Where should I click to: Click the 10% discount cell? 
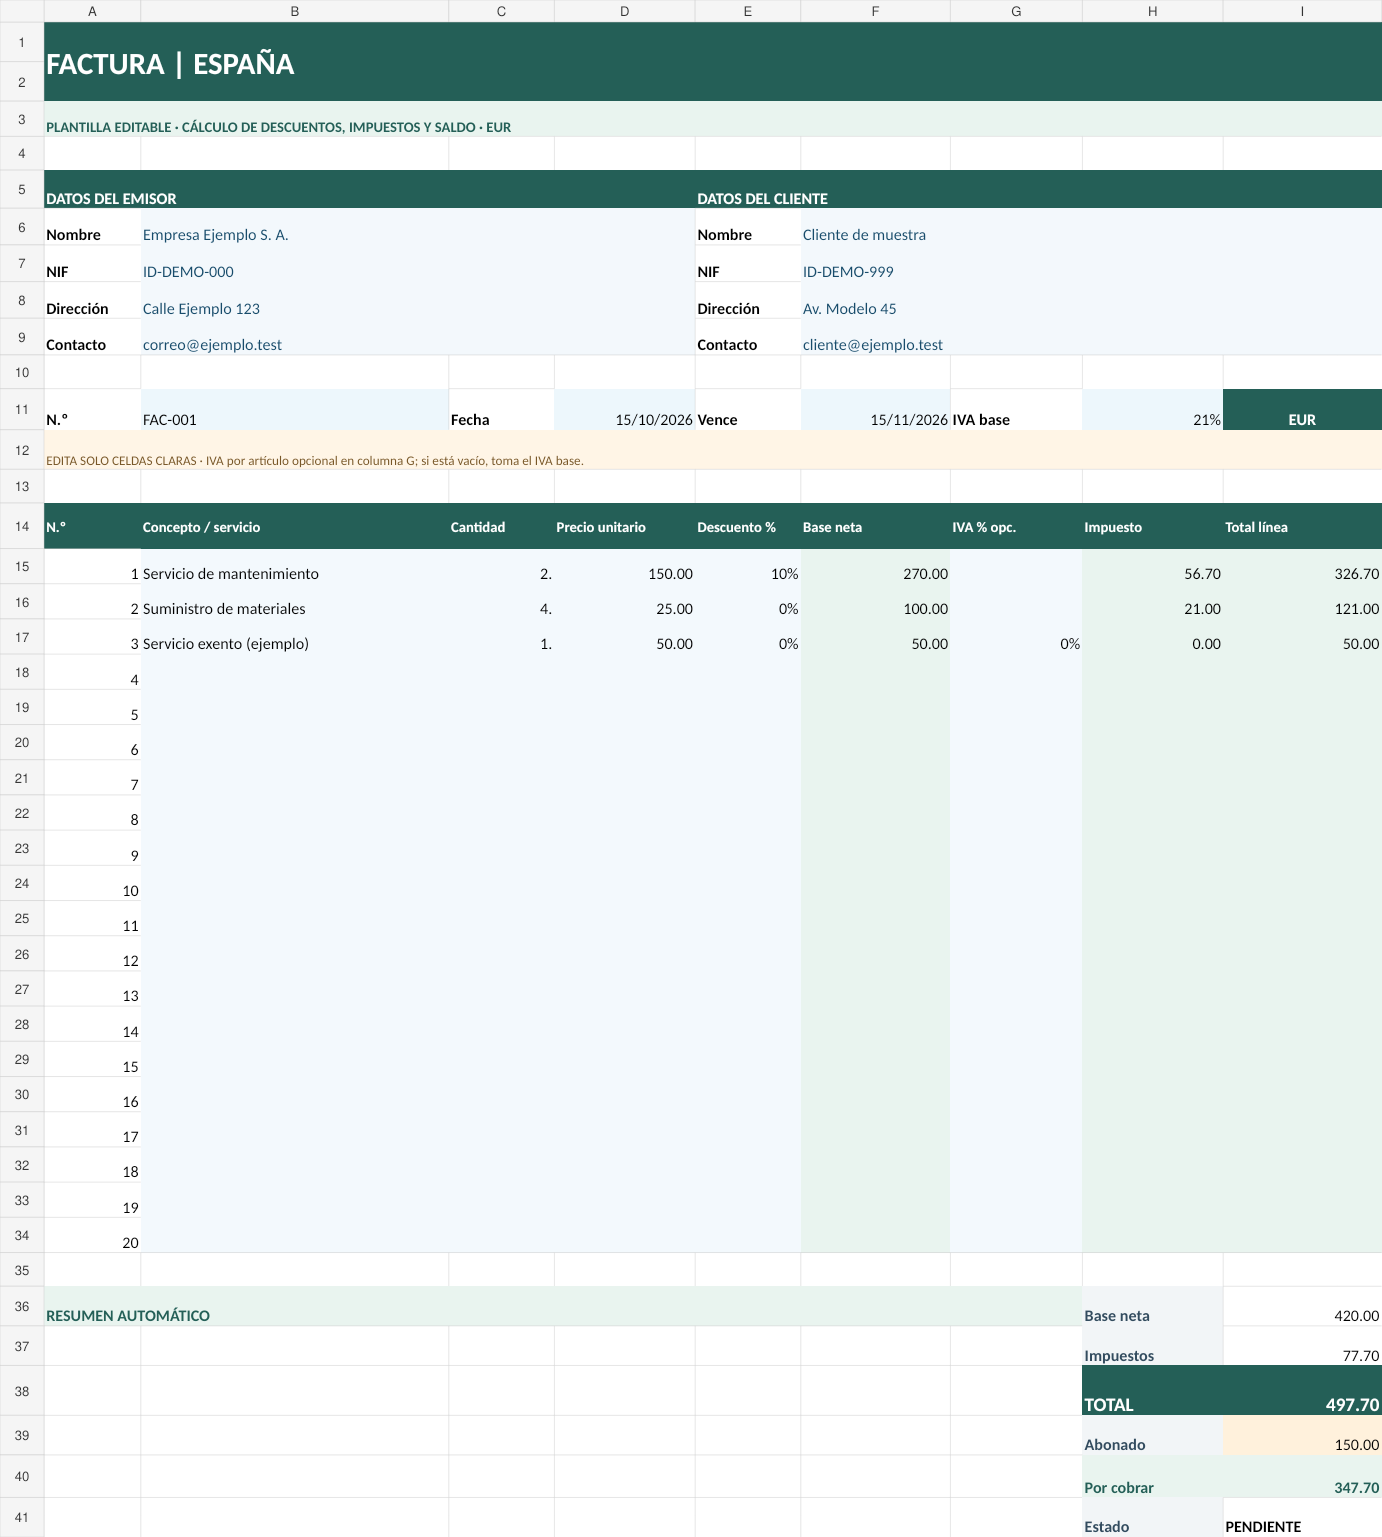pos(748,567)
